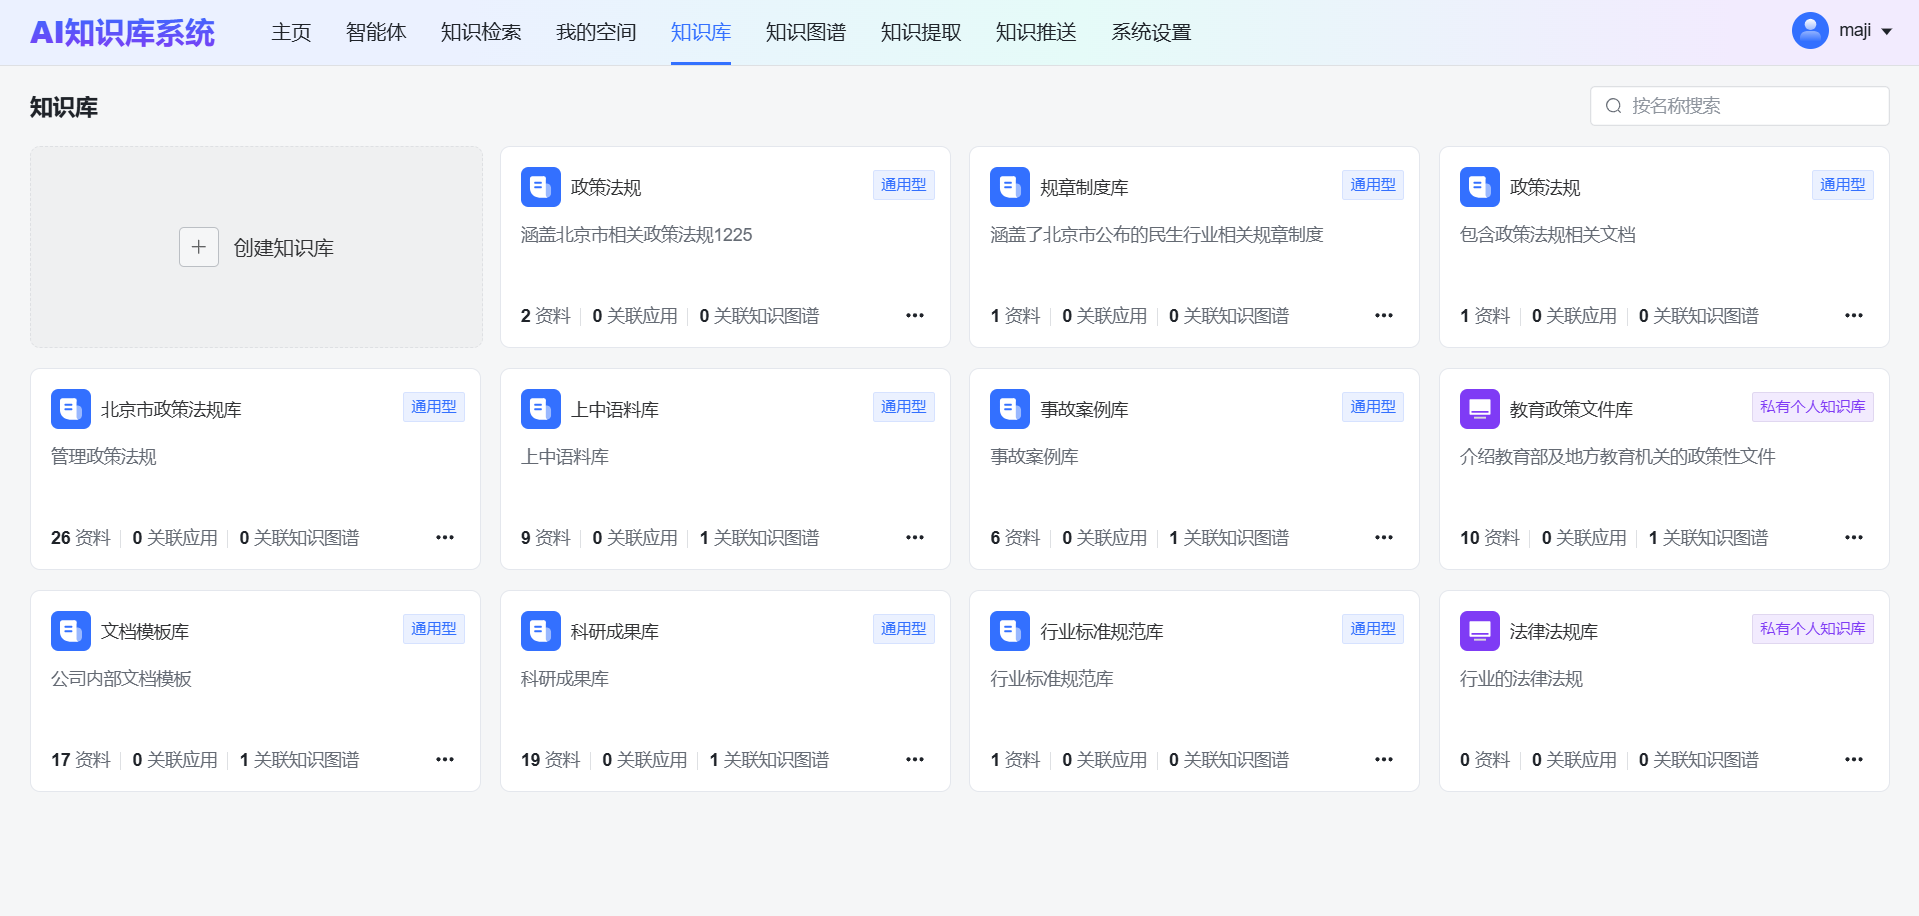Click the 法律法规库 purple icon
Viewport: 1919px width, 916px height.
pyautogui.click(x=1479, y=631)
